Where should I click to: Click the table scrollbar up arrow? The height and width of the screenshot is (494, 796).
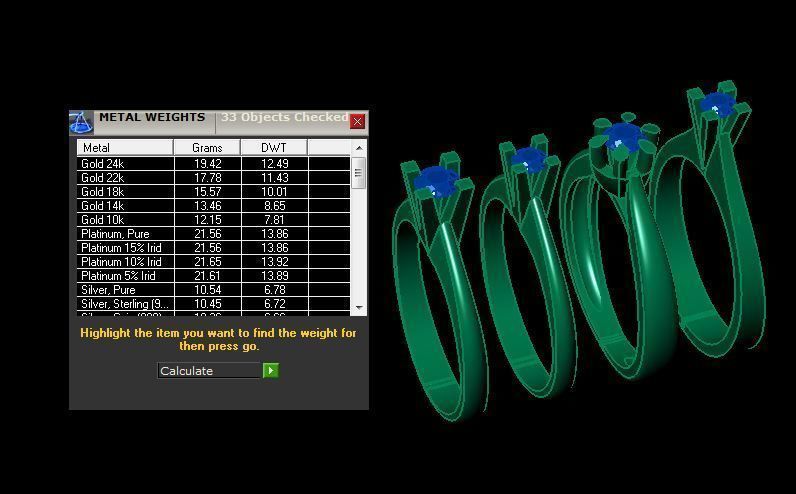click(359, 148)
